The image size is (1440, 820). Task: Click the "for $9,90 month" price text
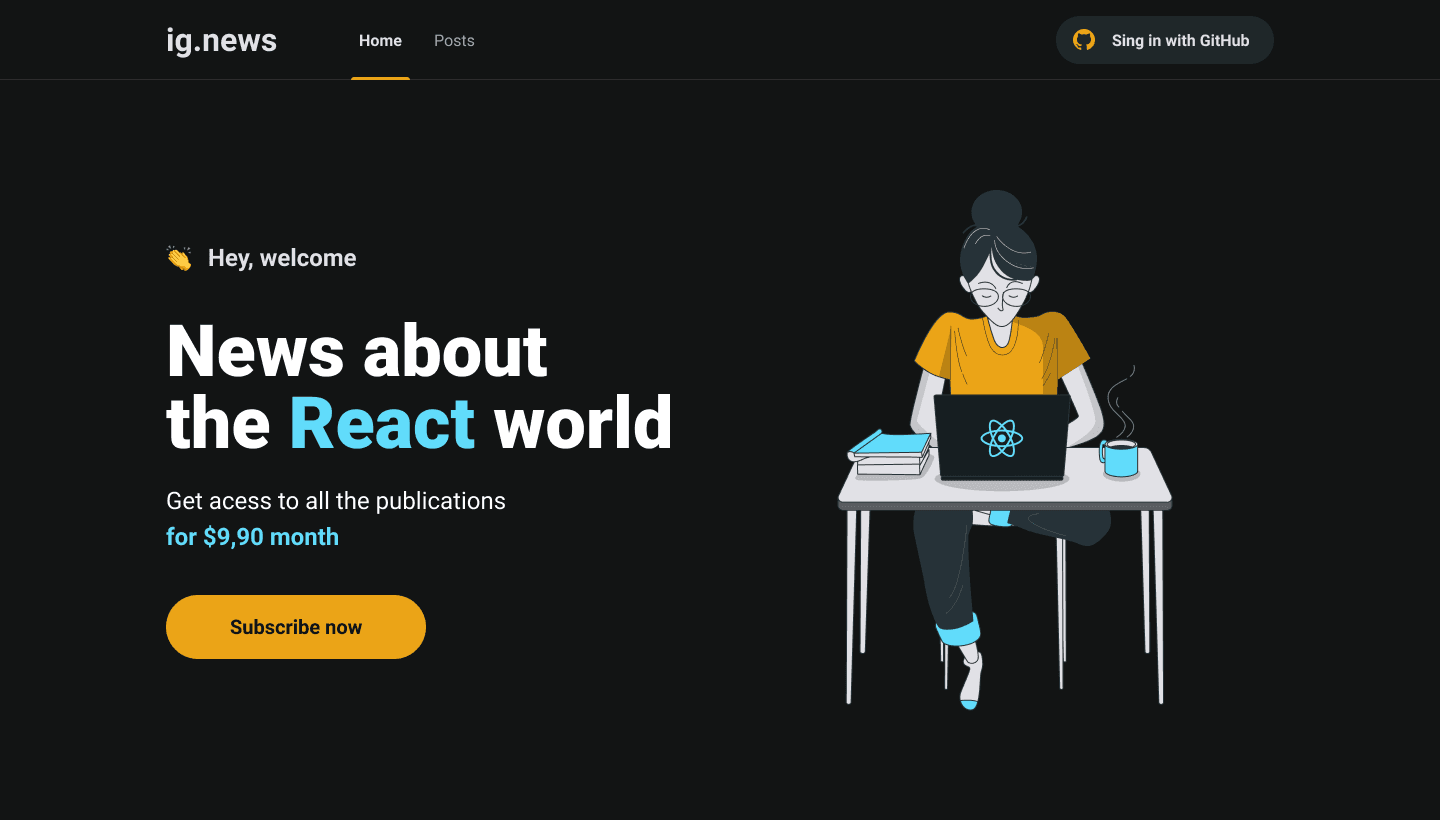[252, 537]
